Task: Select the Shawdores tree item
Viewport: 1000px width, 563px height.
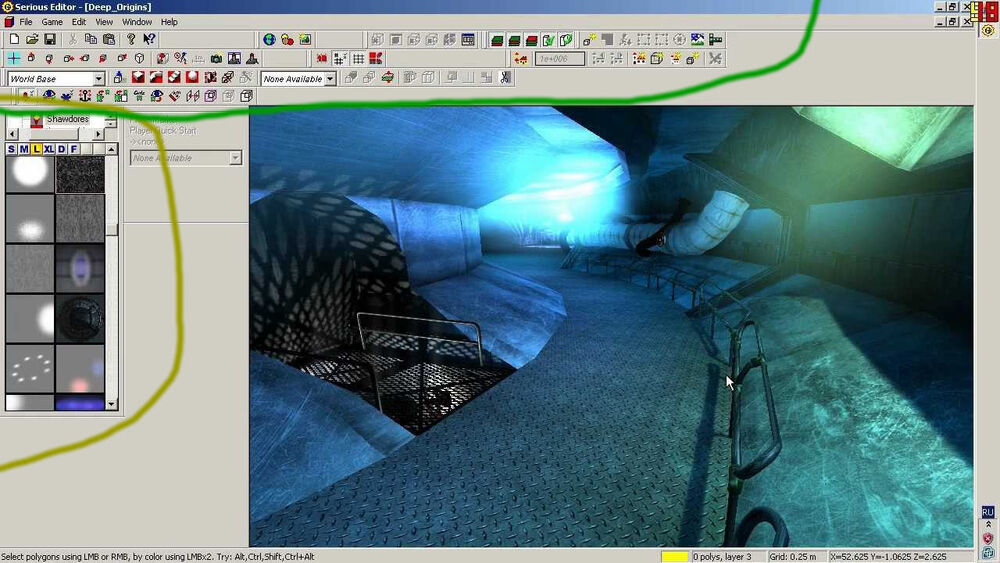Action: (68, 119)
